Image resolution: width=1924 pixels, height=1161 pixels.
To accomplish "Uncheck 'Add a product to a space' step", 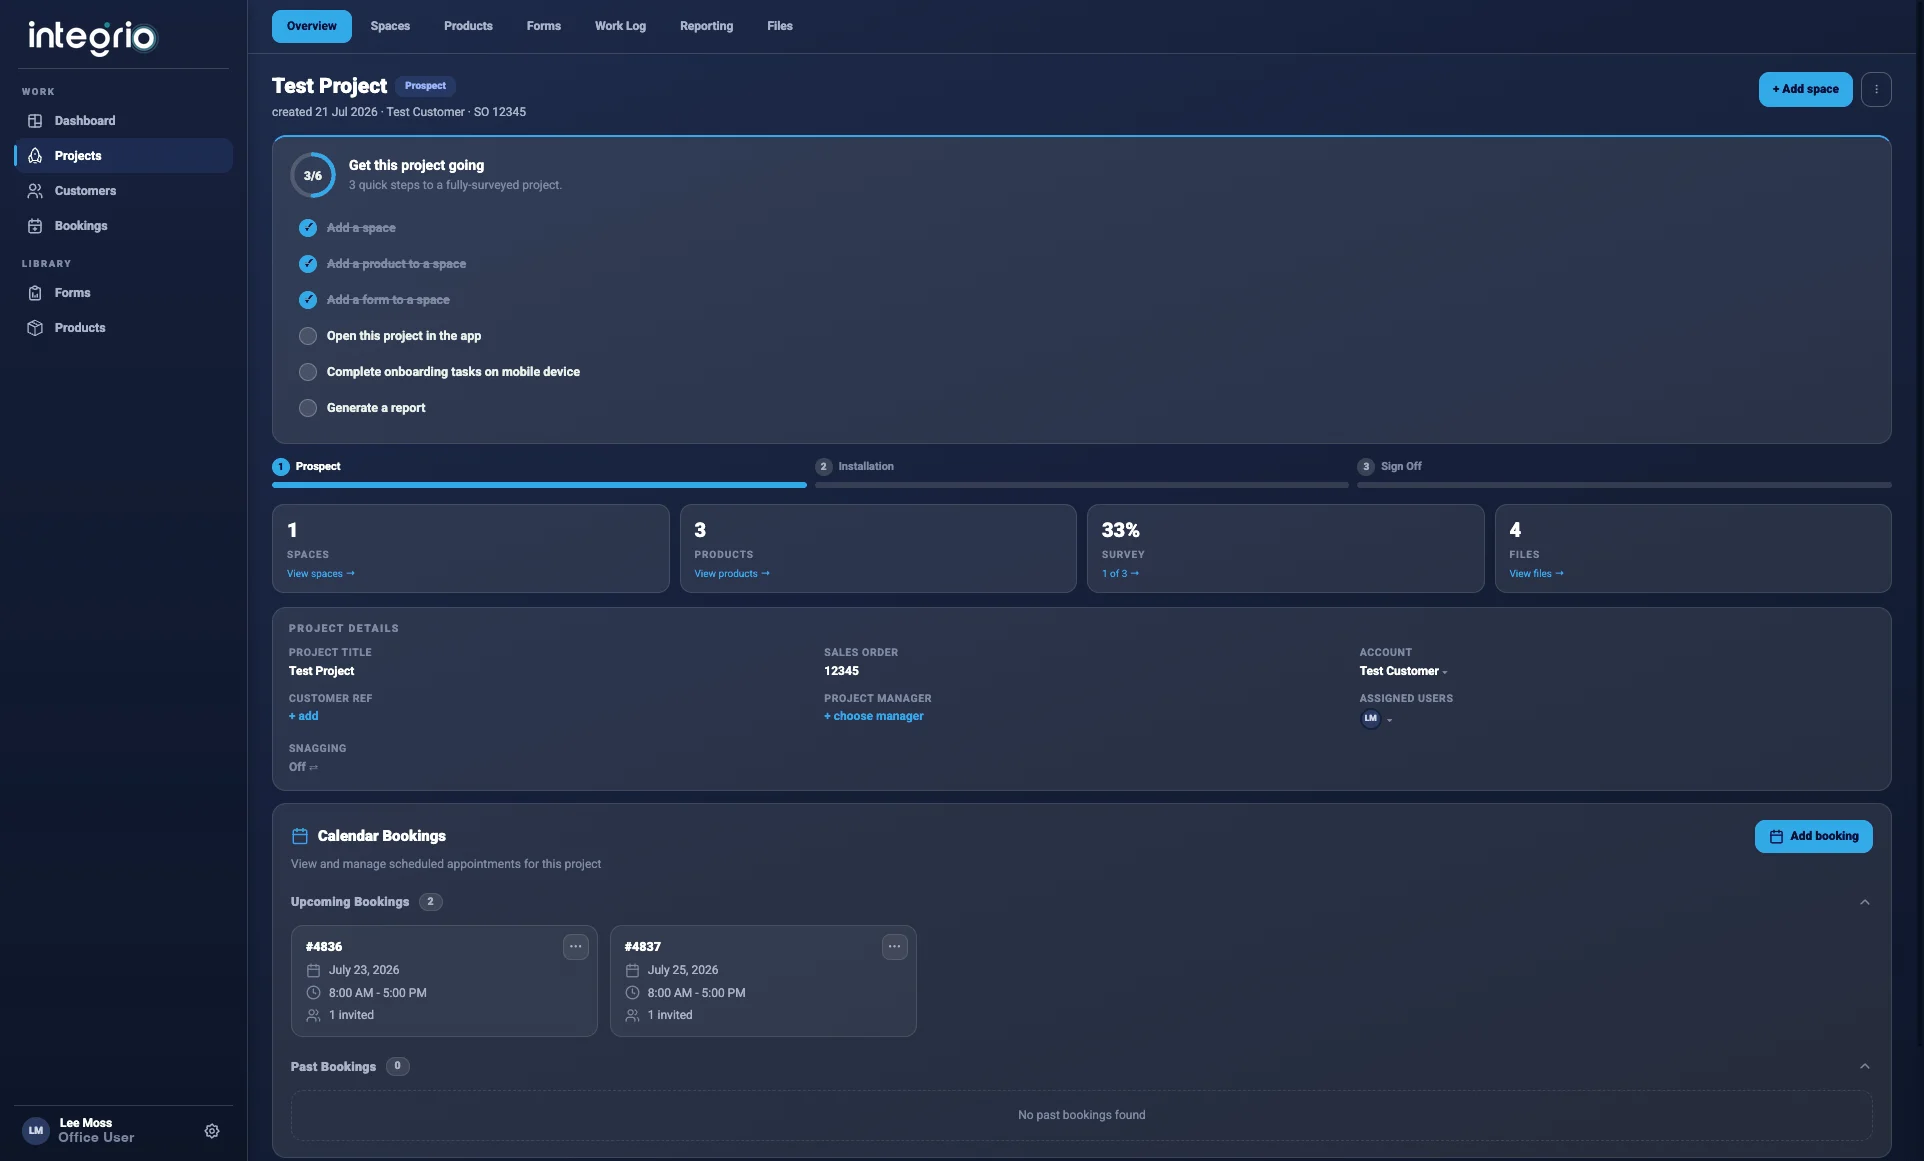I will (308, 264).
